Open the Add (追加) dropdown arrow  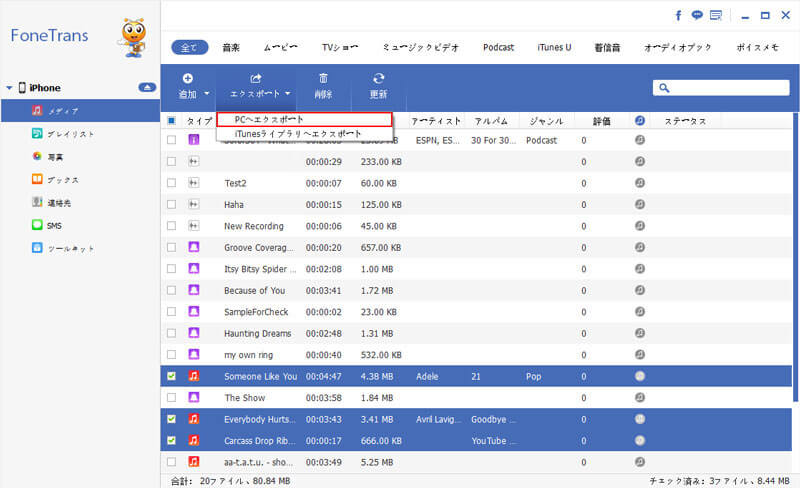coord(207,93)
